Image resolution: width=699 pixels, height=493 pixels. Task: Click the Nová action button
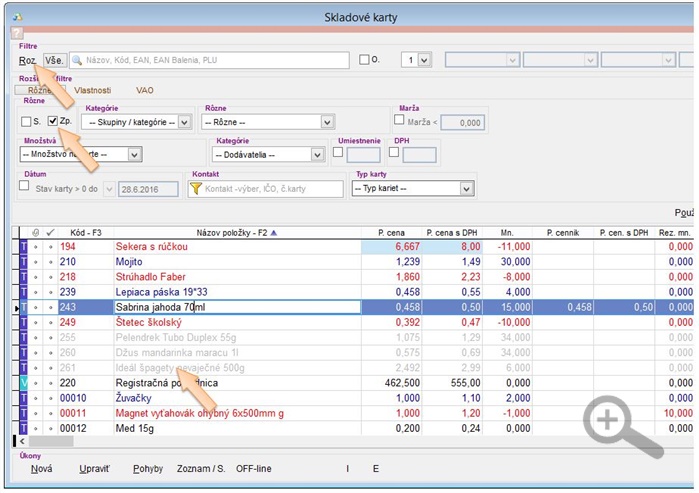pos(41,468)
